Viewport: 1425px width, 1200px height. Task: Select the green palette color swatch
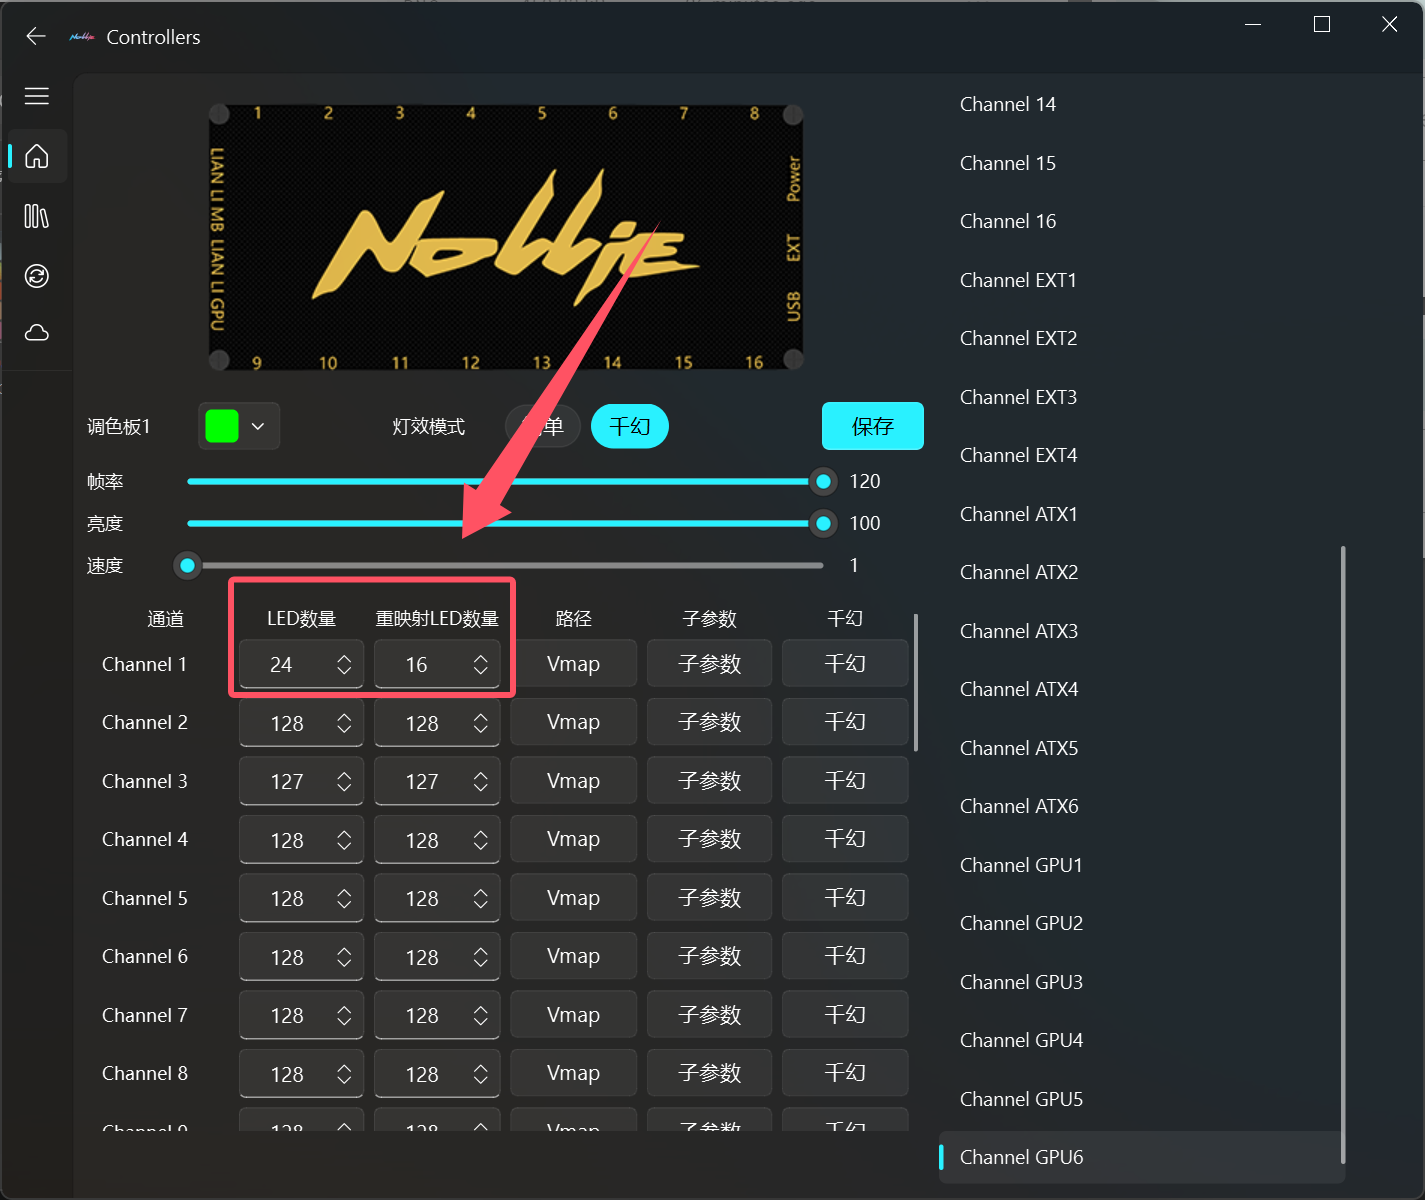[x=222, y=426]
